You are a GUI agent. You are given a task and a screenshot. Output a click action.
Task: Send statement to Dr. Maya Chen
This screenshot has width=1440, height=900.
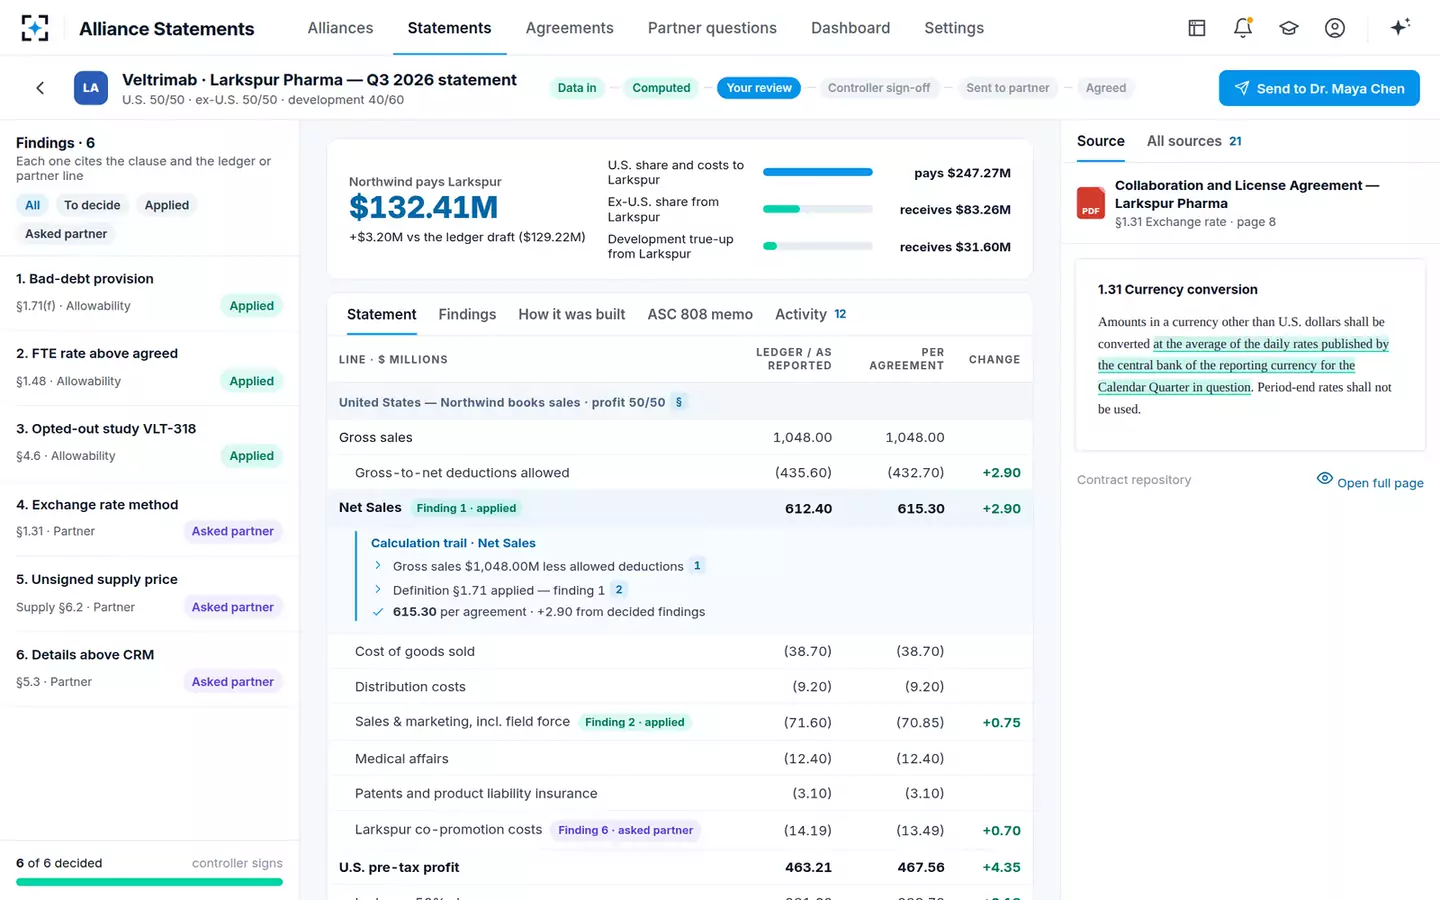[1319, 88]
